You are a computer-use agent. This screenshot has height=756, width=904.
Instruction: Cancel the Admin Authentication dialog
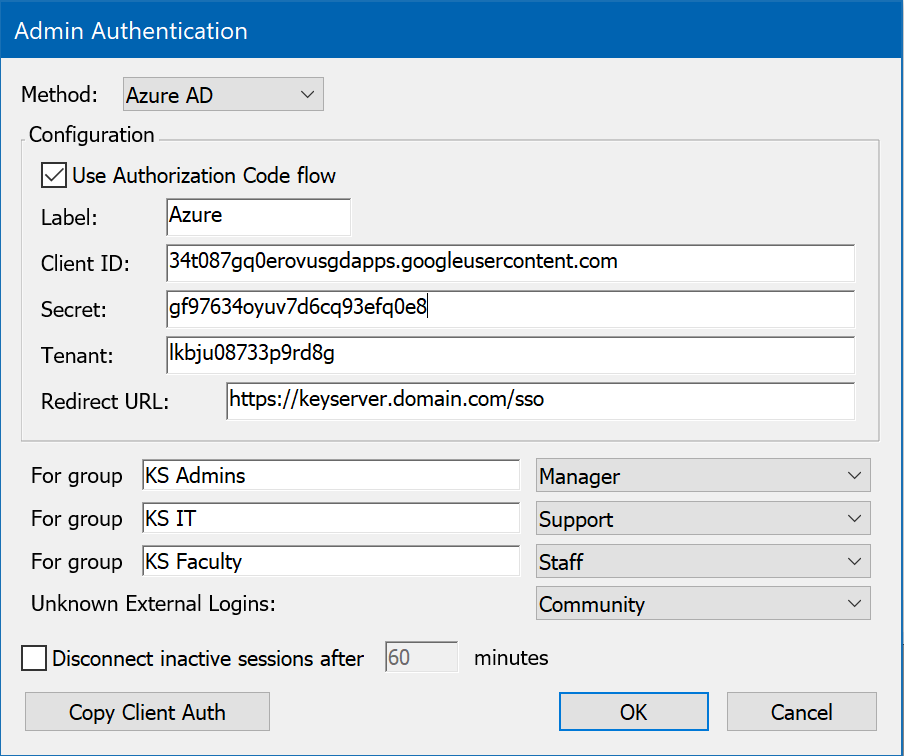coord(801,712)
